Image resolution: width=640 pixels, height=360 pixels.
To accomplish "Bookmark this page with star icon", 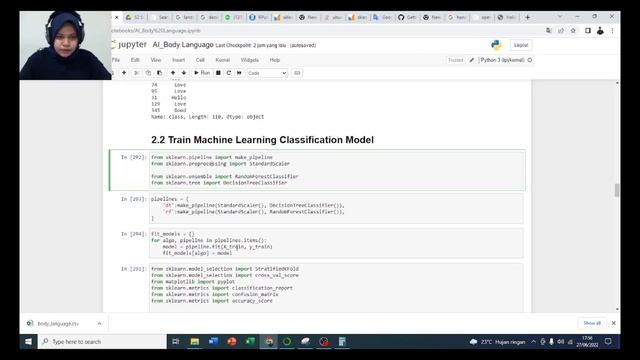I will [x=573, y=31].
